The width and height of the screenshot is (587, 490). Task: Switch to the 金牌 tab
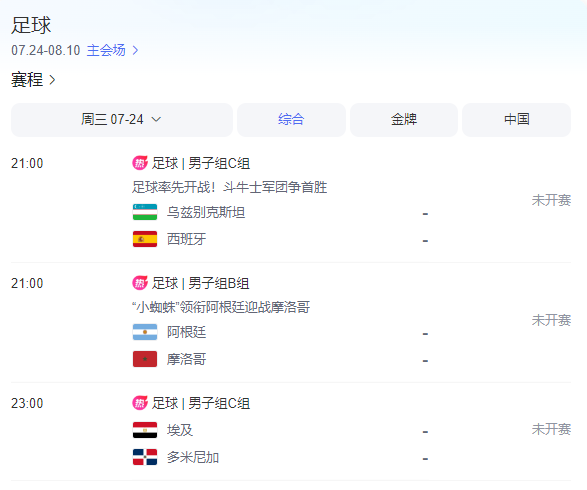[x=404, y=120]
